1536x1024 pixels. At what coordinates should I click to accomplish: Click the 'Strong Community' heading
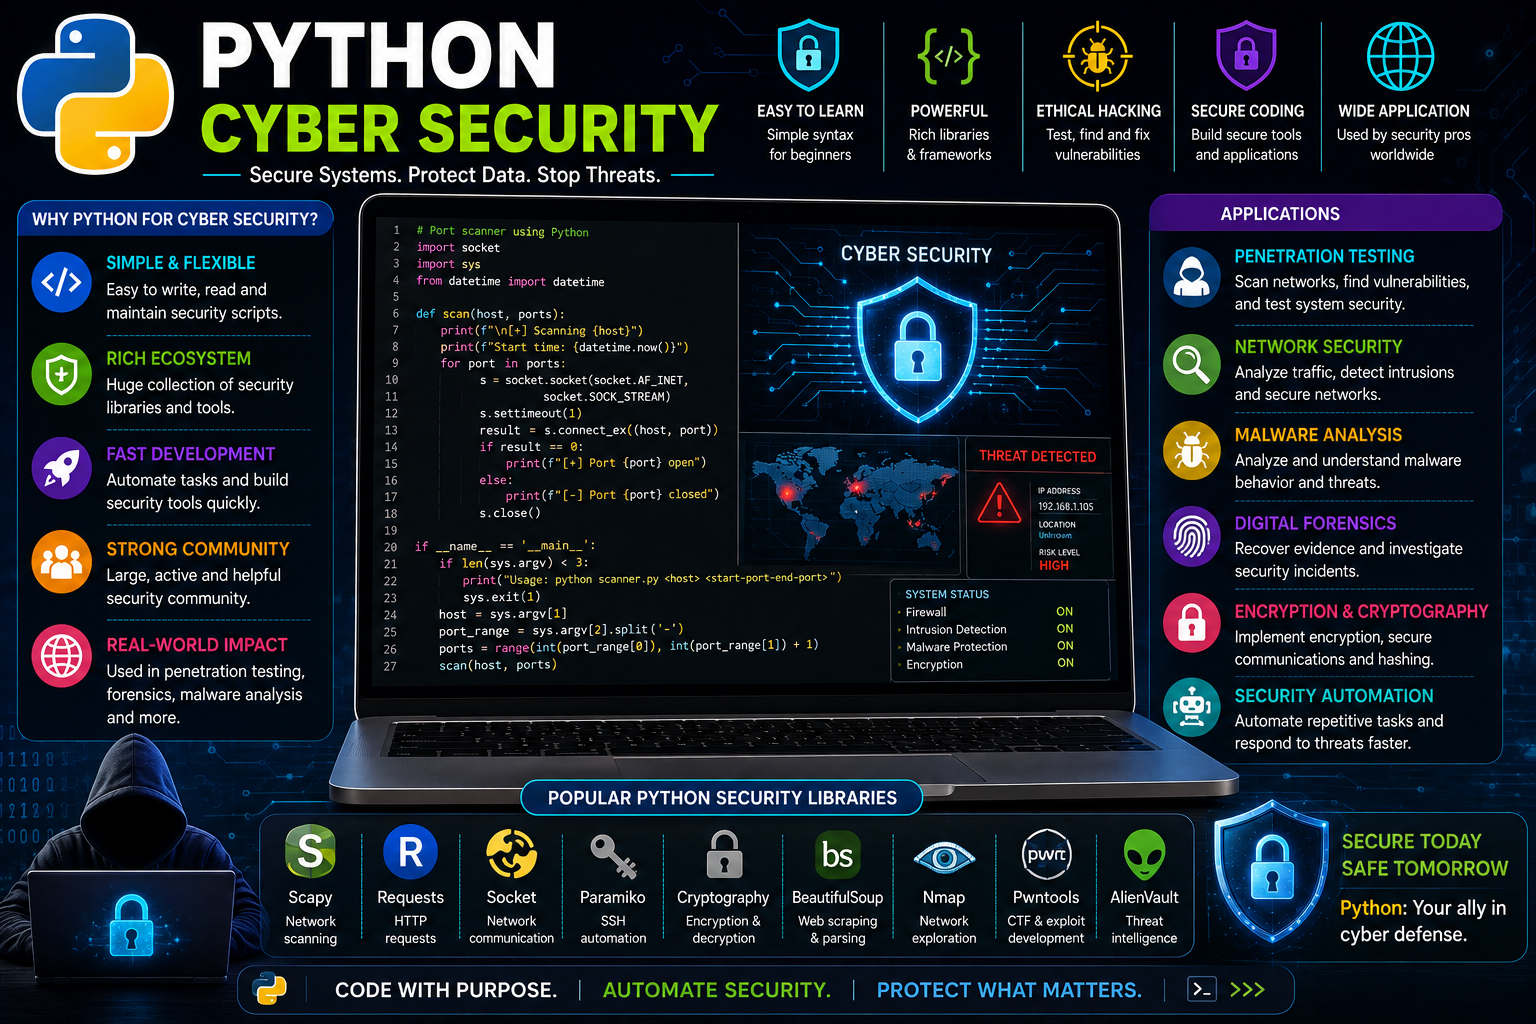click(x=198, y=549)
